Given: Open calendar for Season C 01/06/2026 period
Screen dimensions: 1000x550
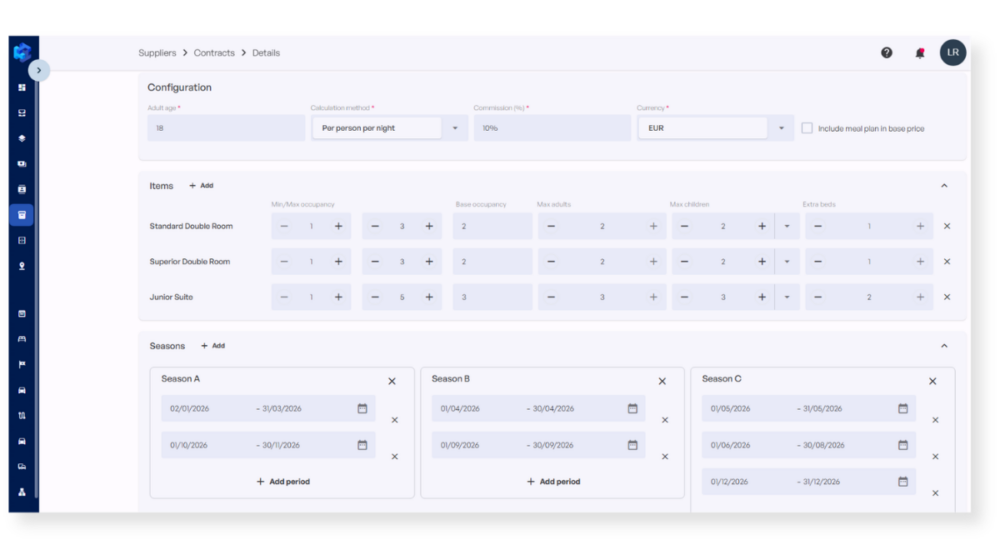Looking at the screenshot, I should [903, 445].
